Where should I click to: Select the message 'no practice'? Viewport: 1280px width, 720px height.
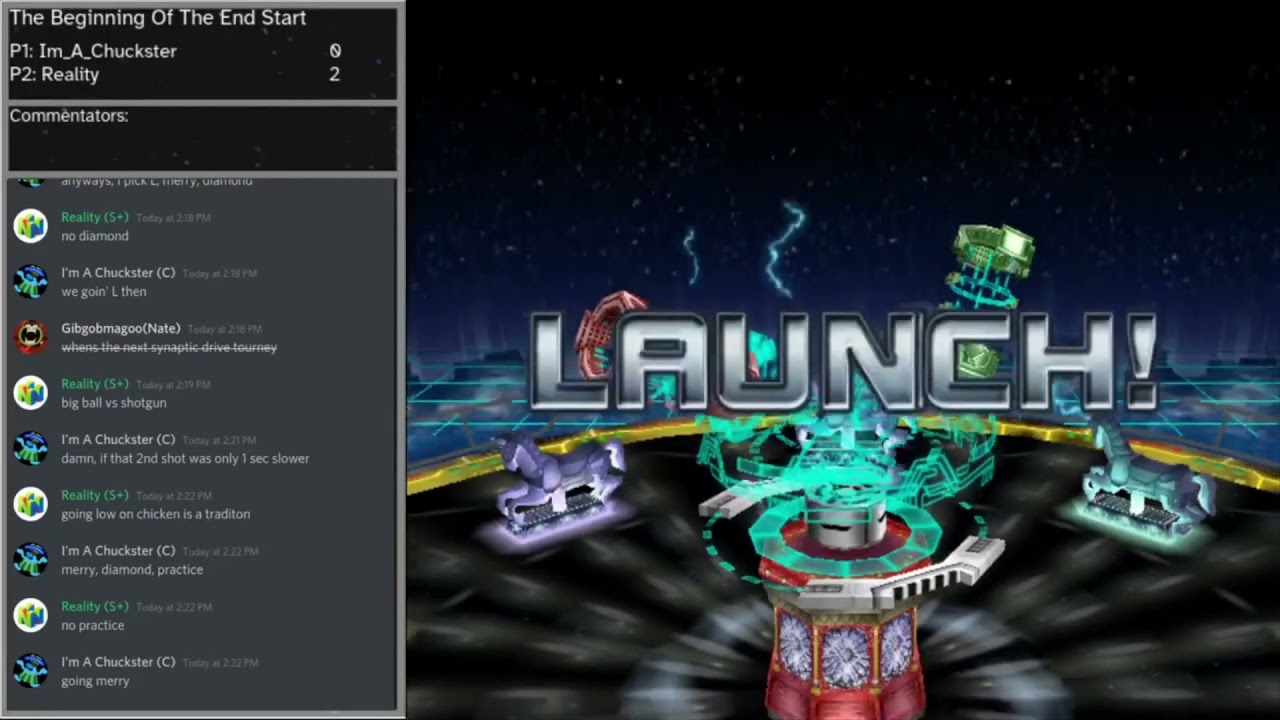93,626
